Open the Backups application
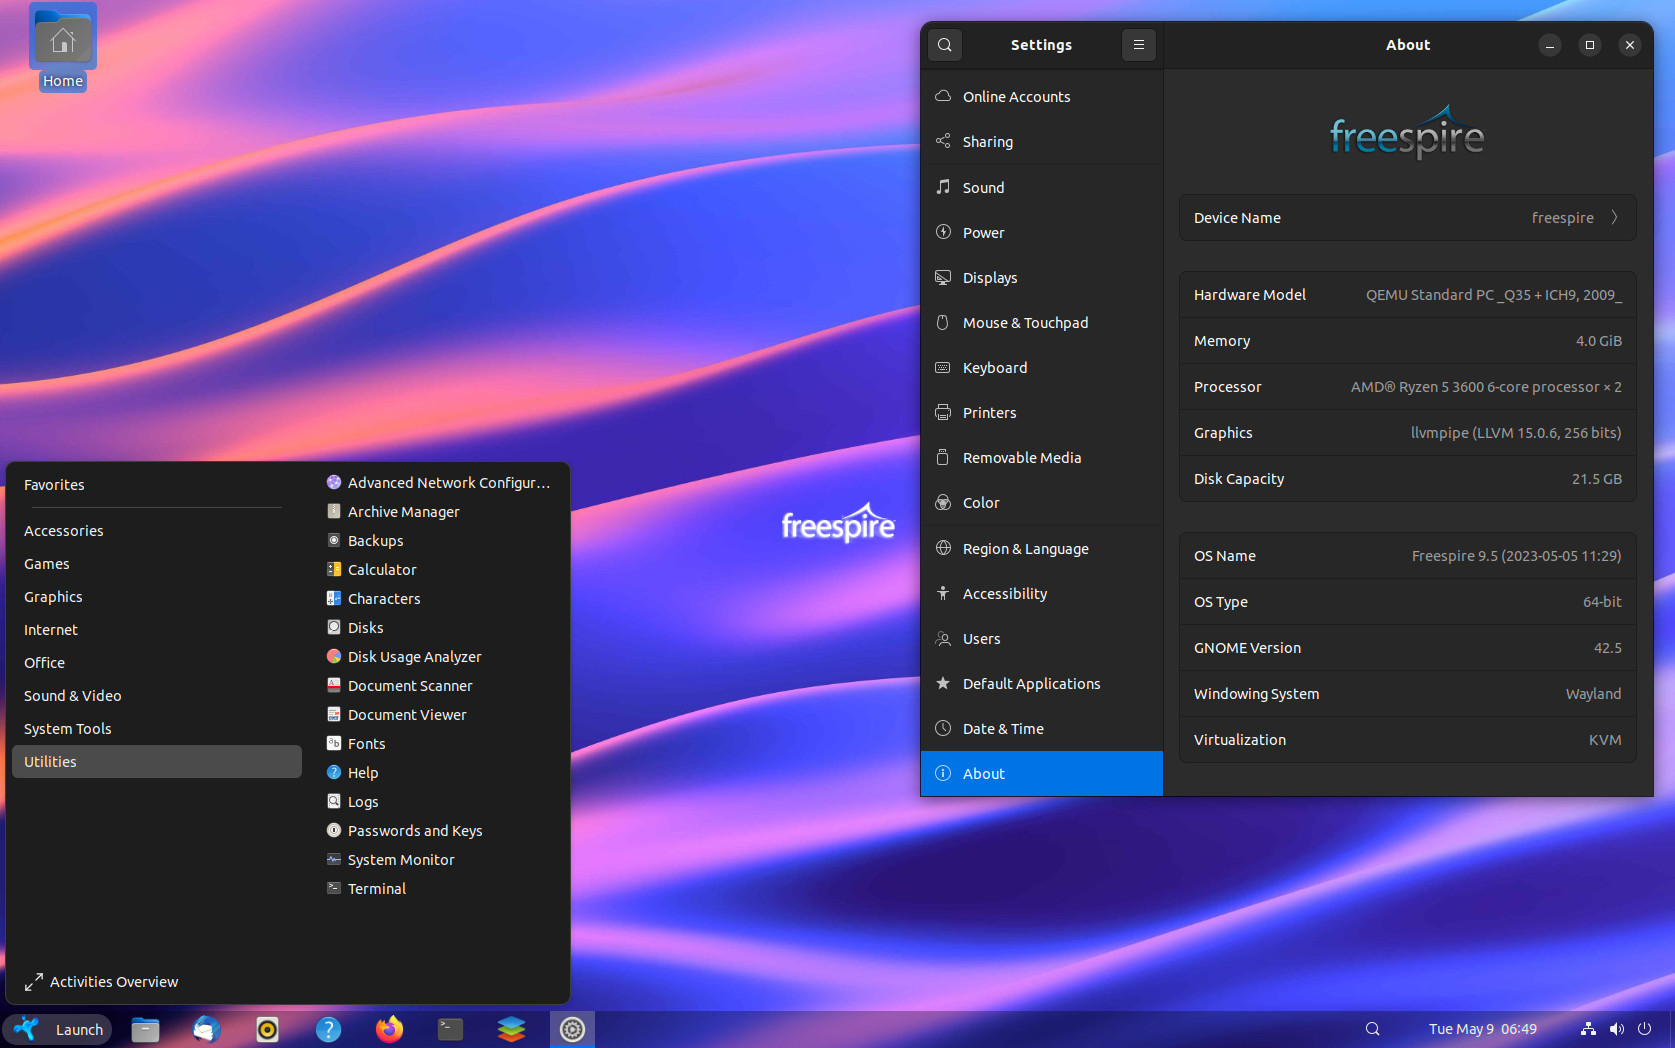 point(440,541)
